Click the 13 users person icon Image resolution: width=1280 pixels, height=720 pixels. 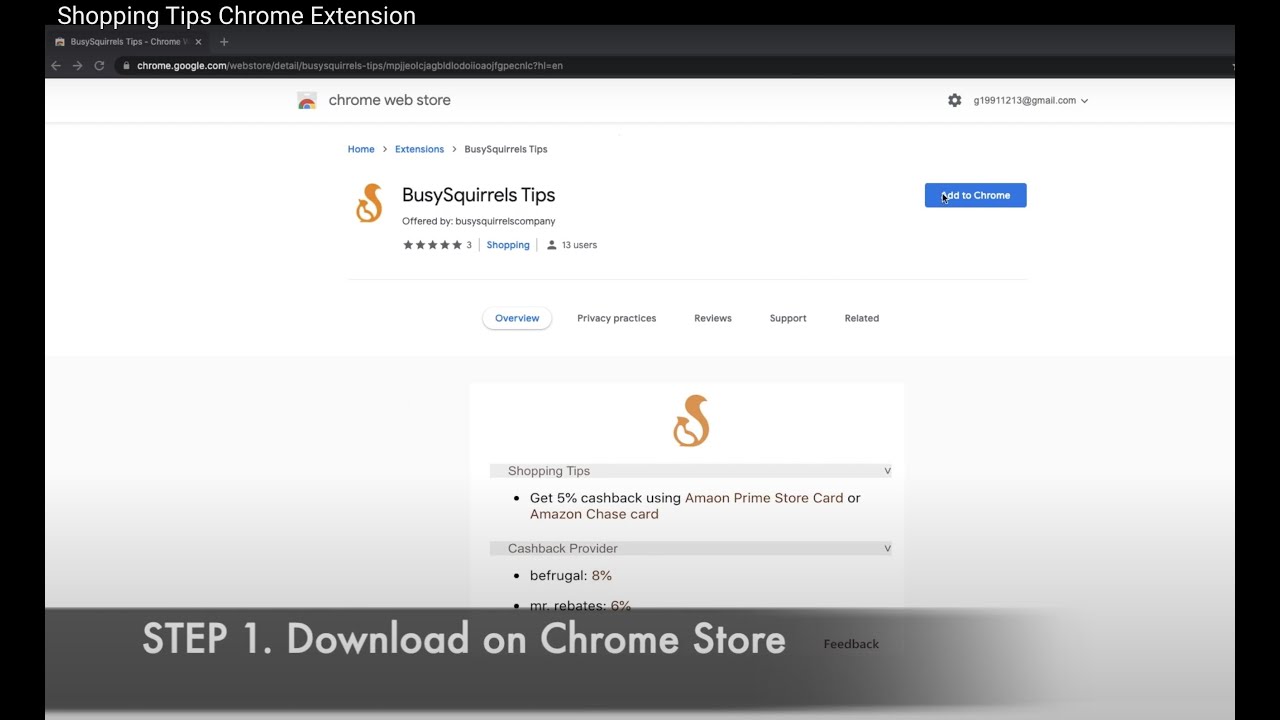point(551,245)
